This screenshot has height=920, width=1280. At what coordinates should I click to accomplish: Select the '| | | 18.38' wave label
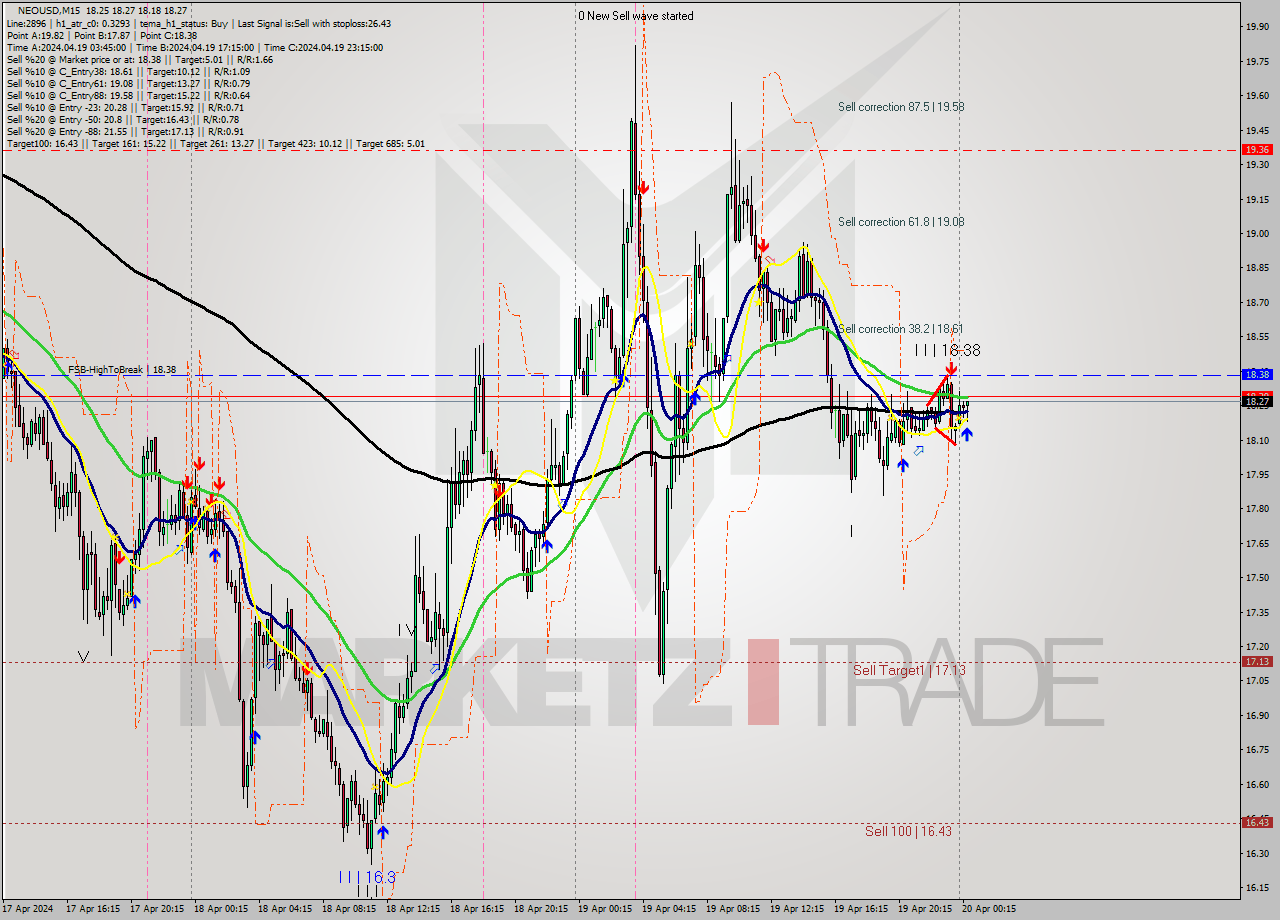947,350
